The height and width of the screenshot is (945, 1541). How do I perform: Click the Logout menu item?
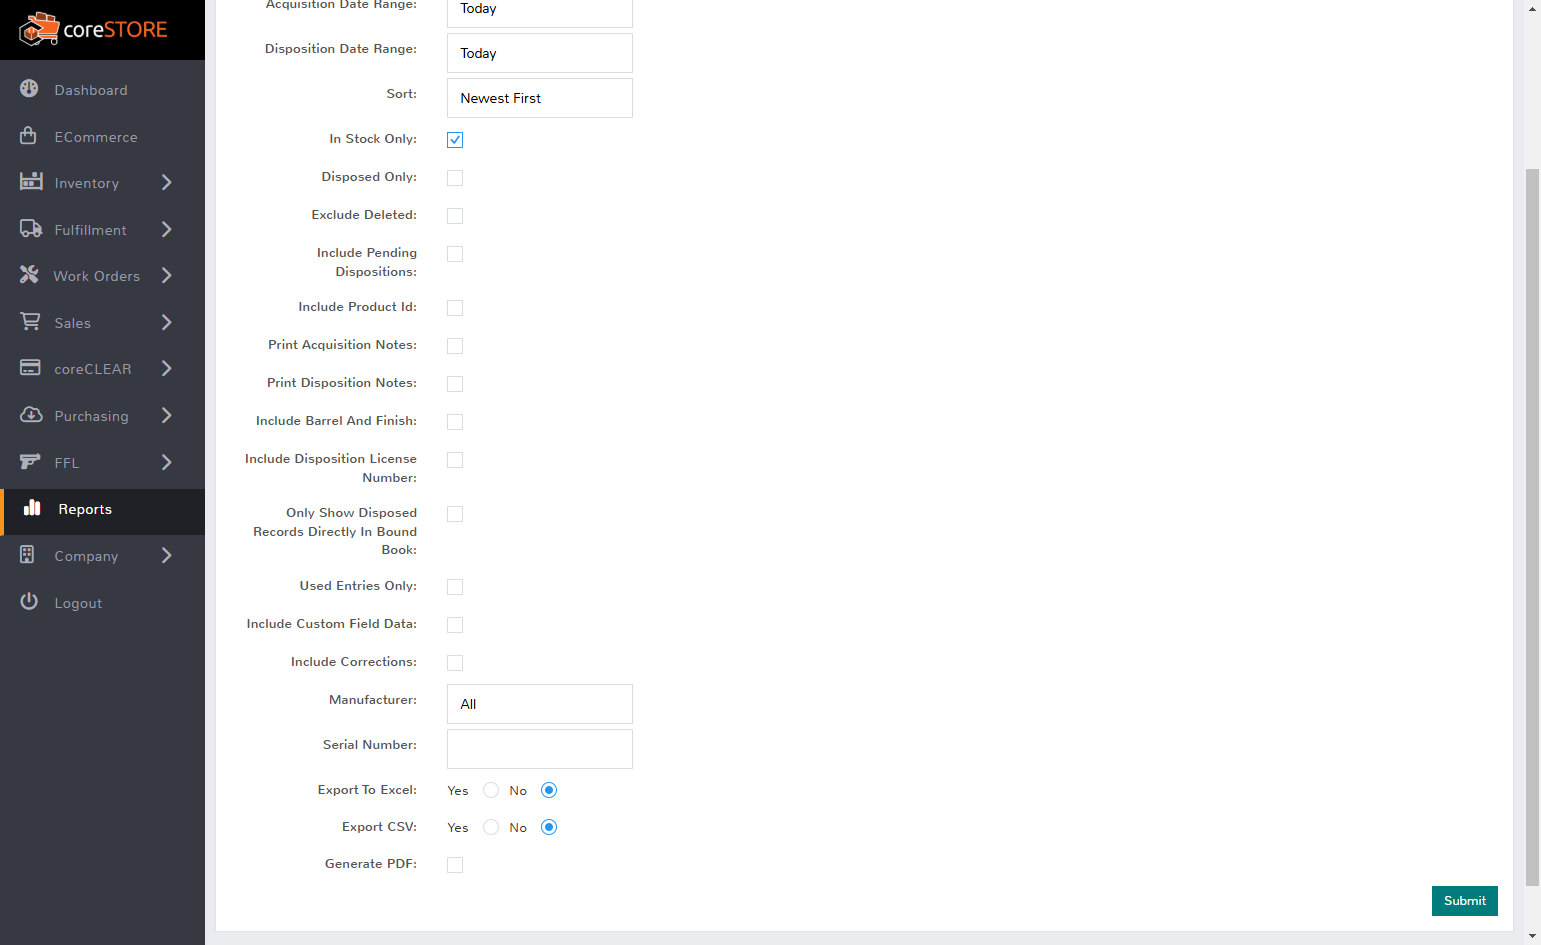coord(102,602)
